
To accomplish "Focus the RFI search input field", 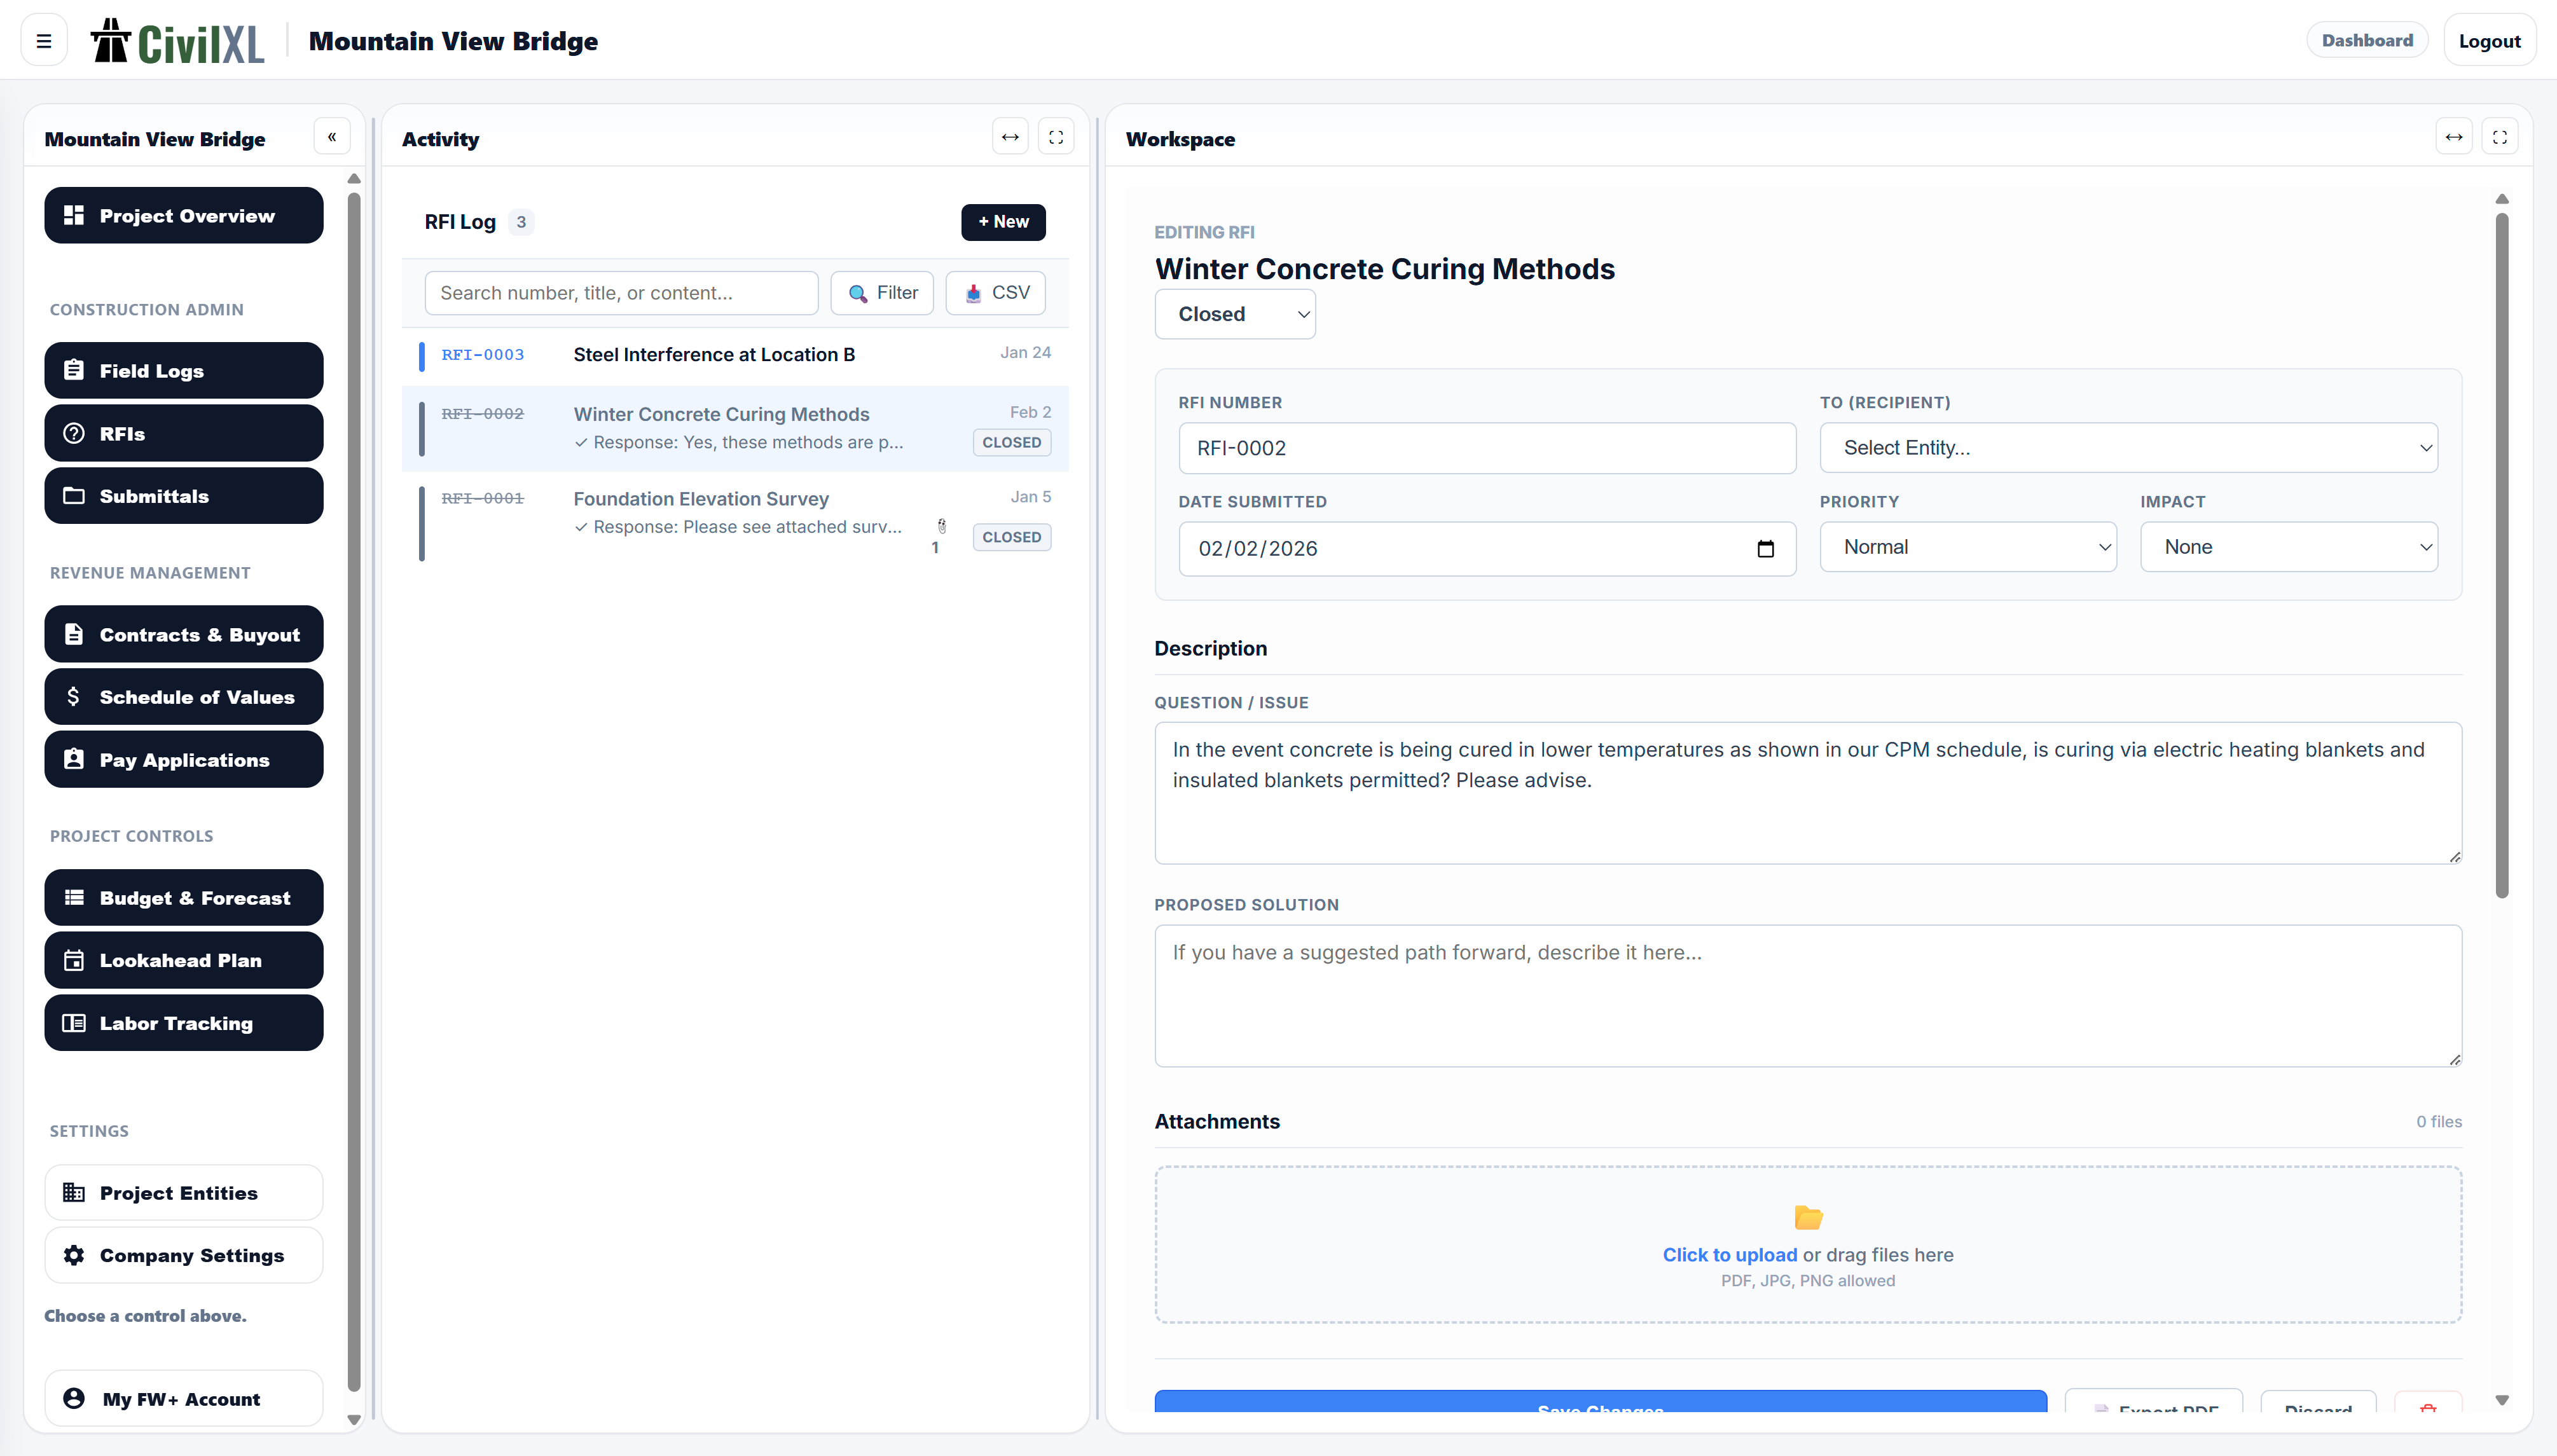I will [621, 293].
